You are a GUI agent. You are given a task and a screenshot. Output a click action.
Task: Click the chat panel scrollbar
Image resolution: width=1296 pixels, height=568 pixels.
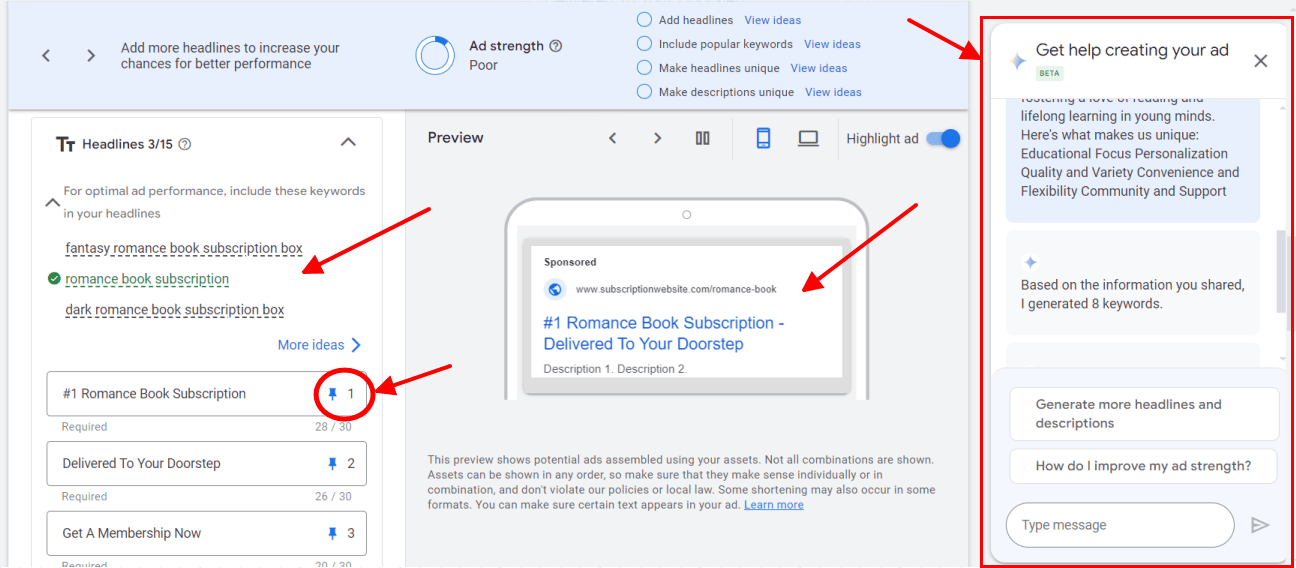(1282, 270)
